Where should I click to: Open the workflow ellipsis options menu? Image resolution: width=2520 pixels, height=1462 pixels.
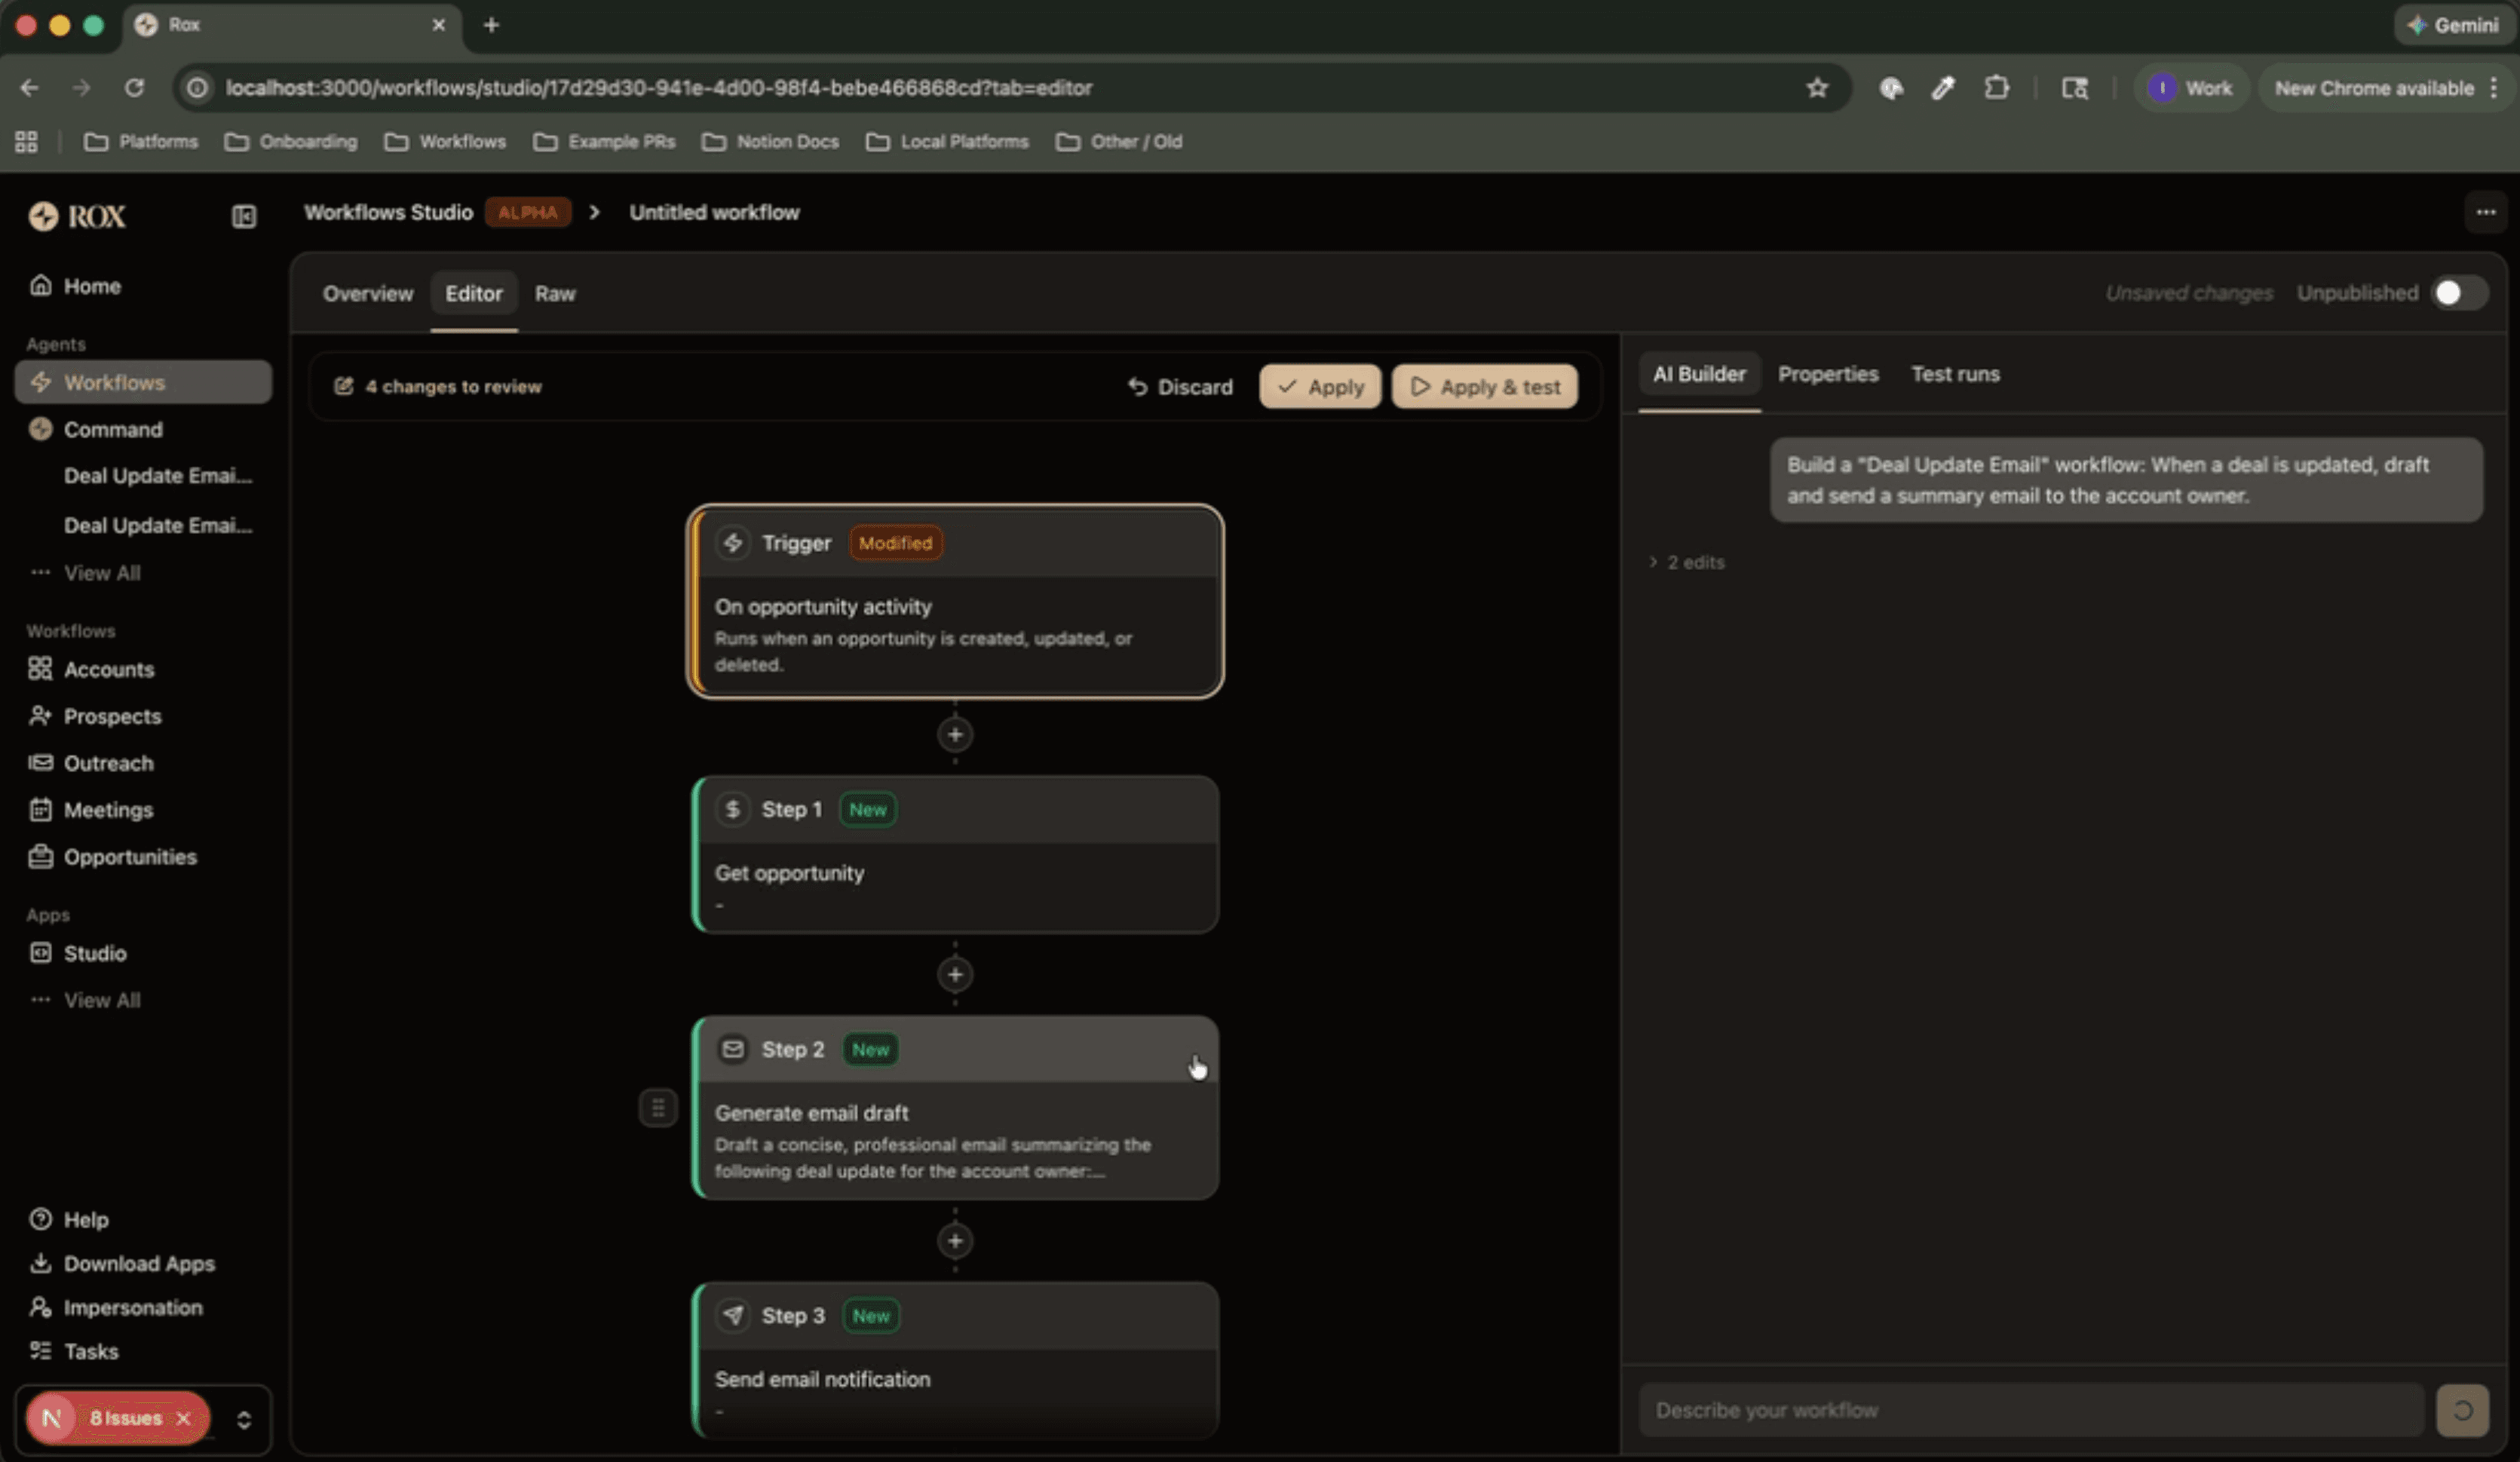(x=2486, y=212)
